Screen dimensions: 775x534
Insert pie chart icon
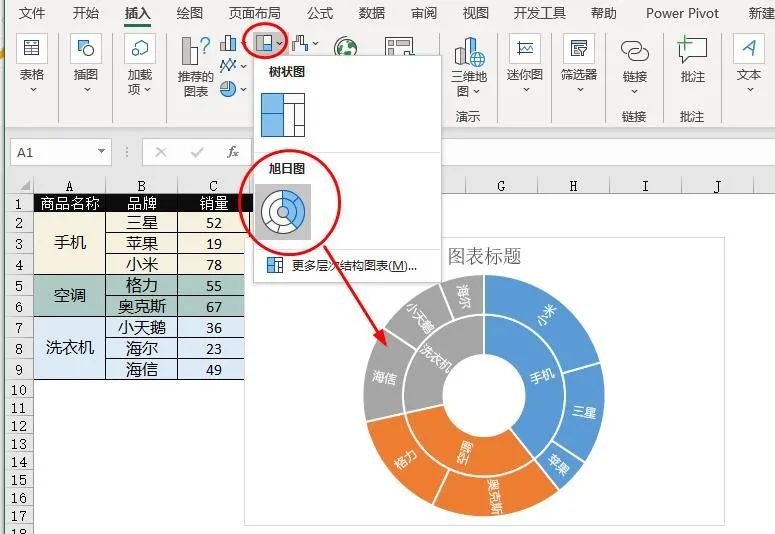click(228, 89)
